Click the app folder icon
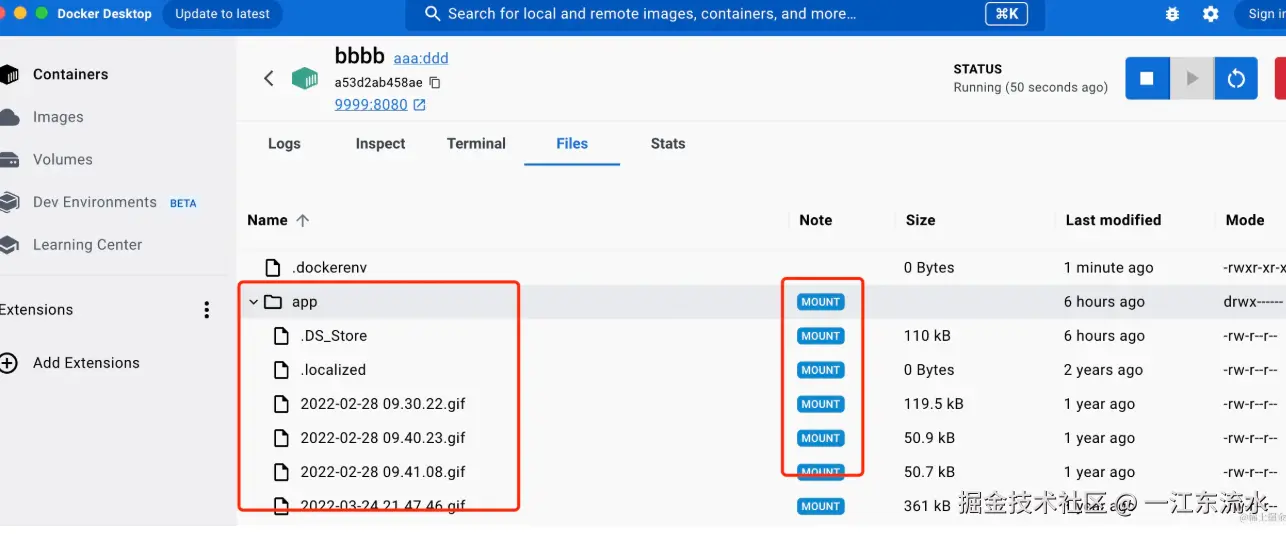The image size is (1286, 534). pos(273,302)
